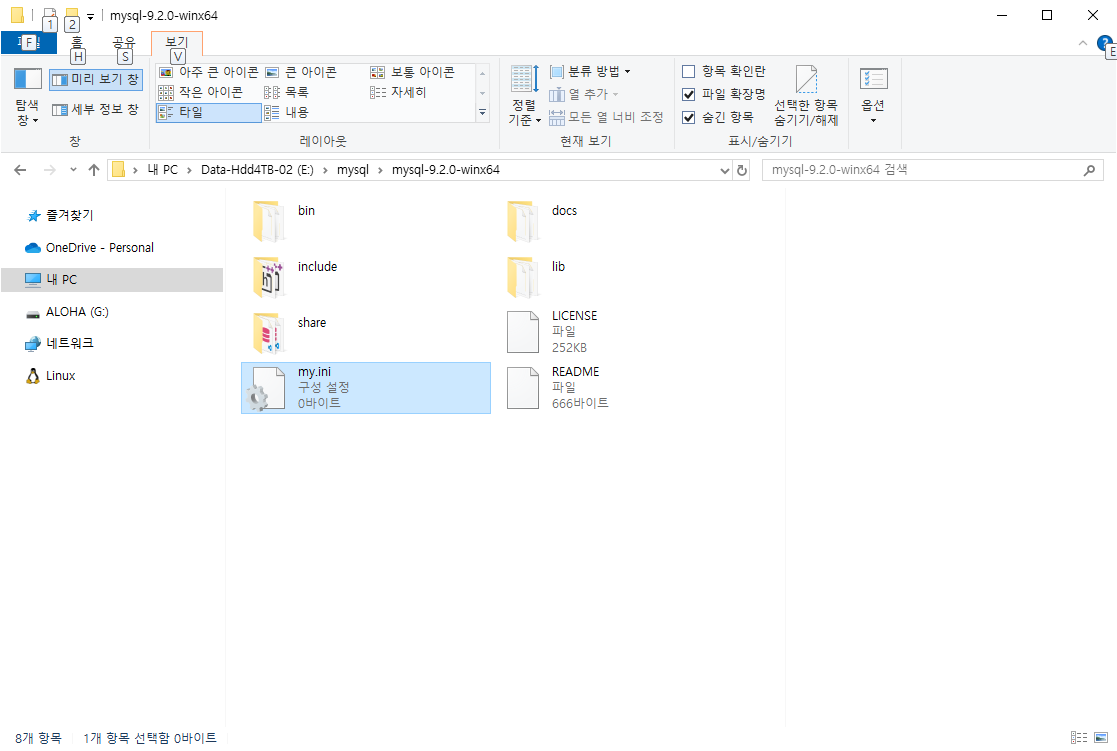Select details (자세히) layout
The width and height of the screenshot is (1117, 751).
pyautogui.click(x=398, y=92)
